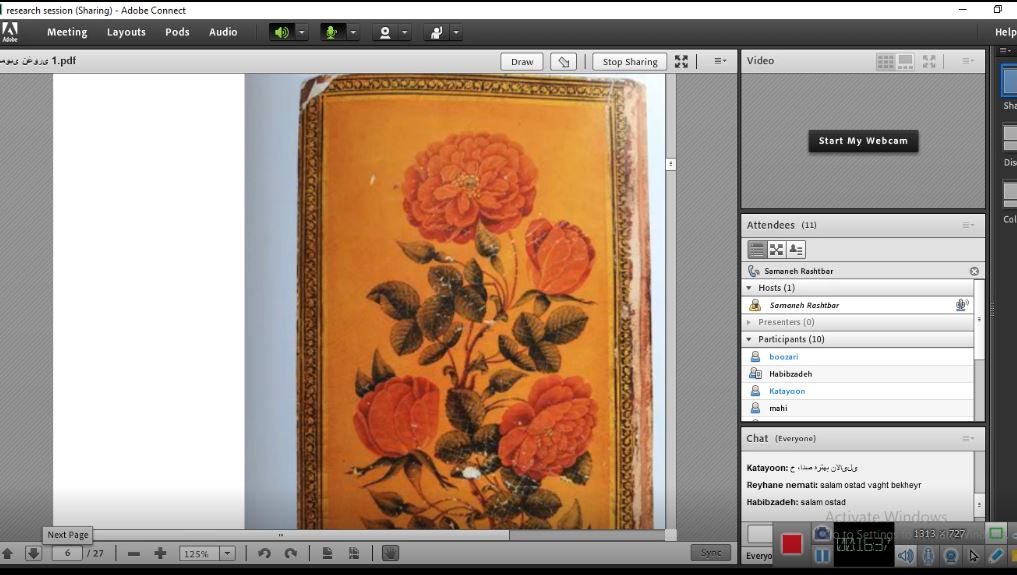Click the zoom out minus icon

click(134, 554)
